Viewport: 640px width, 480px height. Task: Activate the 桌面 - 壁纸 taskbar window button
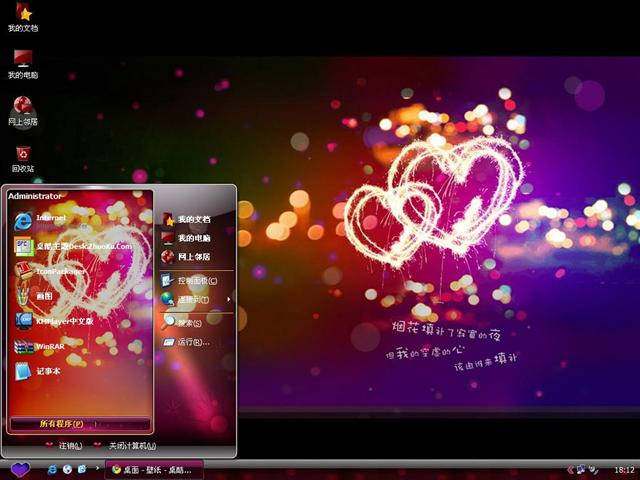tap(154, 470)
